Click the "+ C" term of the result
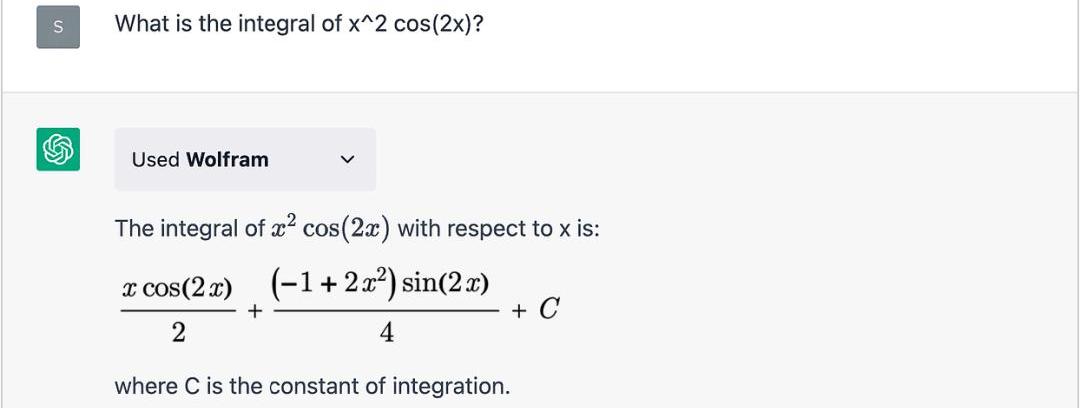 535,311
